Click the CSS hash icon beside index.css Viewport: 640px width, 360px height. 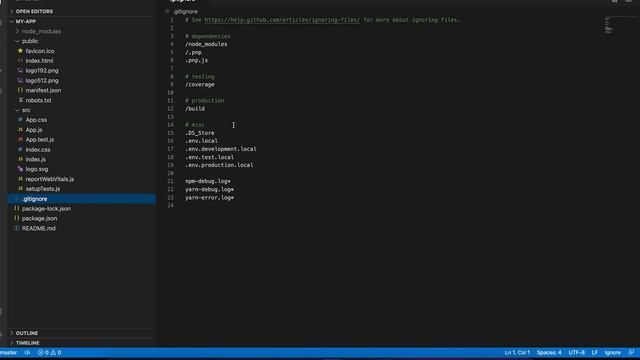coord(20,149)
